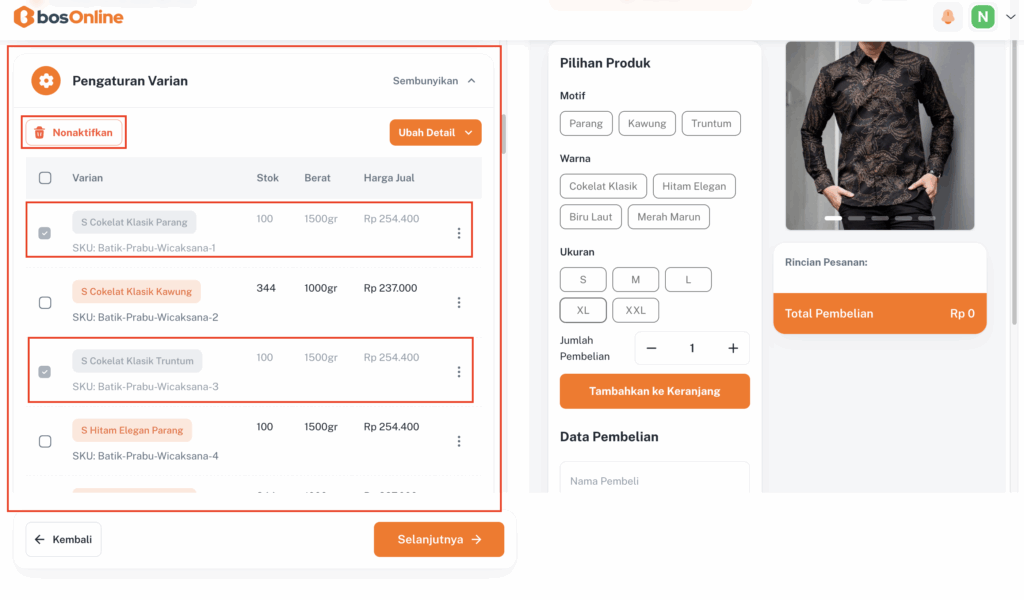This screenshot has height=600, width=1024.
Task: Toggle the select-all variants checkbox in header
Action: pyautogui.click(x=45, y=178)
